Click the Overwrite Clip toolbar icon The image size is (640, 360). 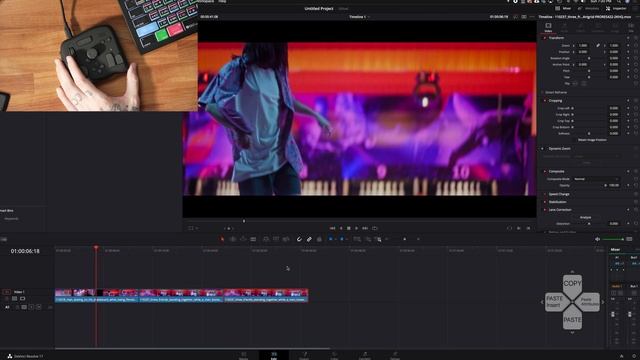click(276, 239)
